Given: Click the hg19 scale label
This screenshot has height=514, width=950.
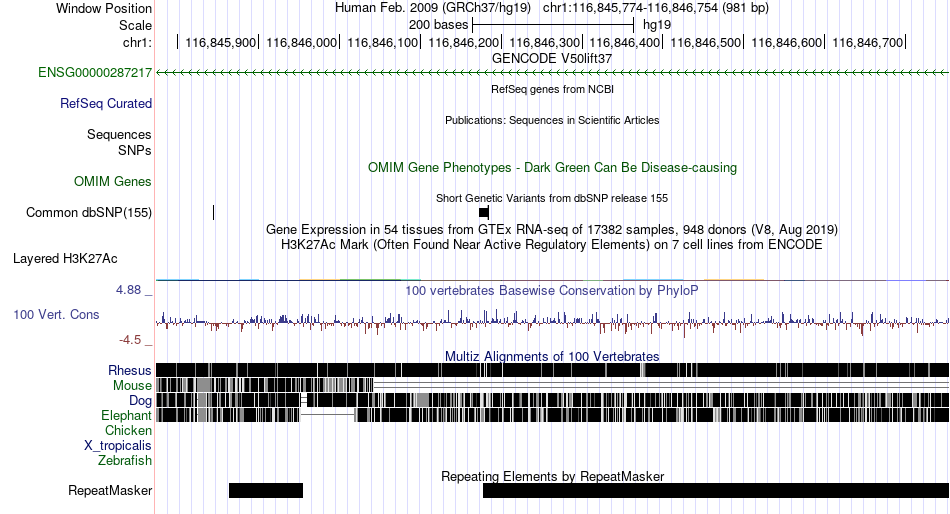Looking at the screenshot, I should coord(657,25).
